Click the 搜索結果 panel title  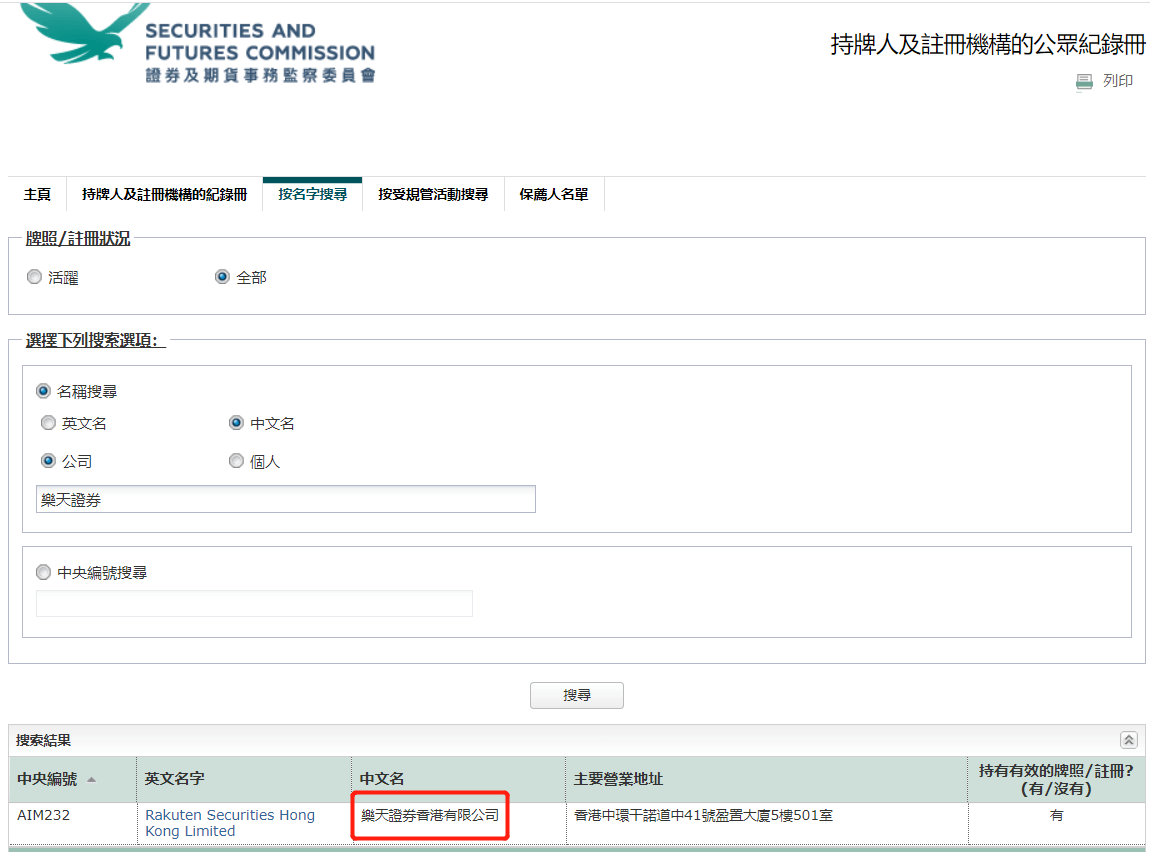click(x=44, y=740)
